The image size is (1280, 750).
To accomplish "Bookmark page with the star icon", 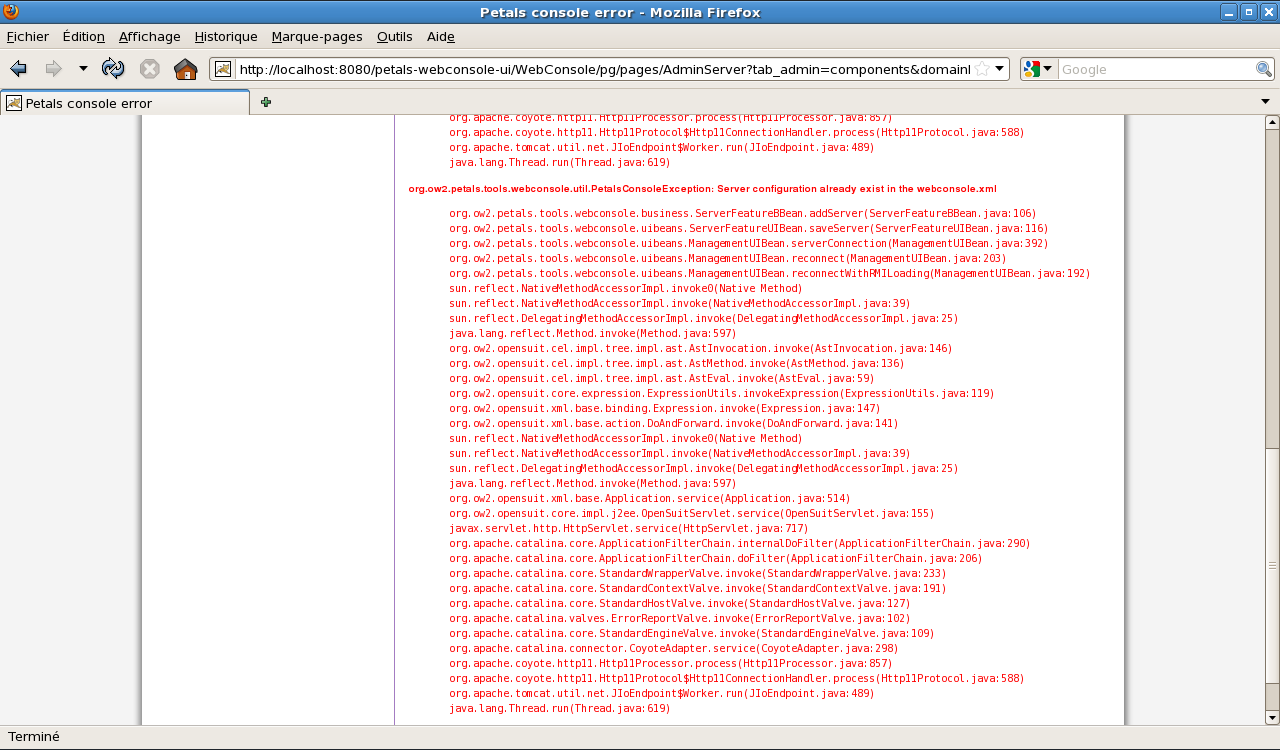I will 982,69.
